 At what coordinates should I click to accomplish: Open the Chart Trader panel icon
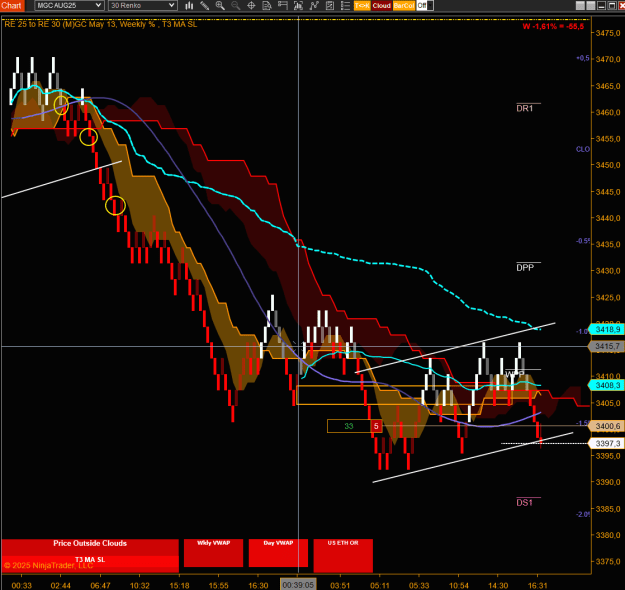click(x=283, y=6)
